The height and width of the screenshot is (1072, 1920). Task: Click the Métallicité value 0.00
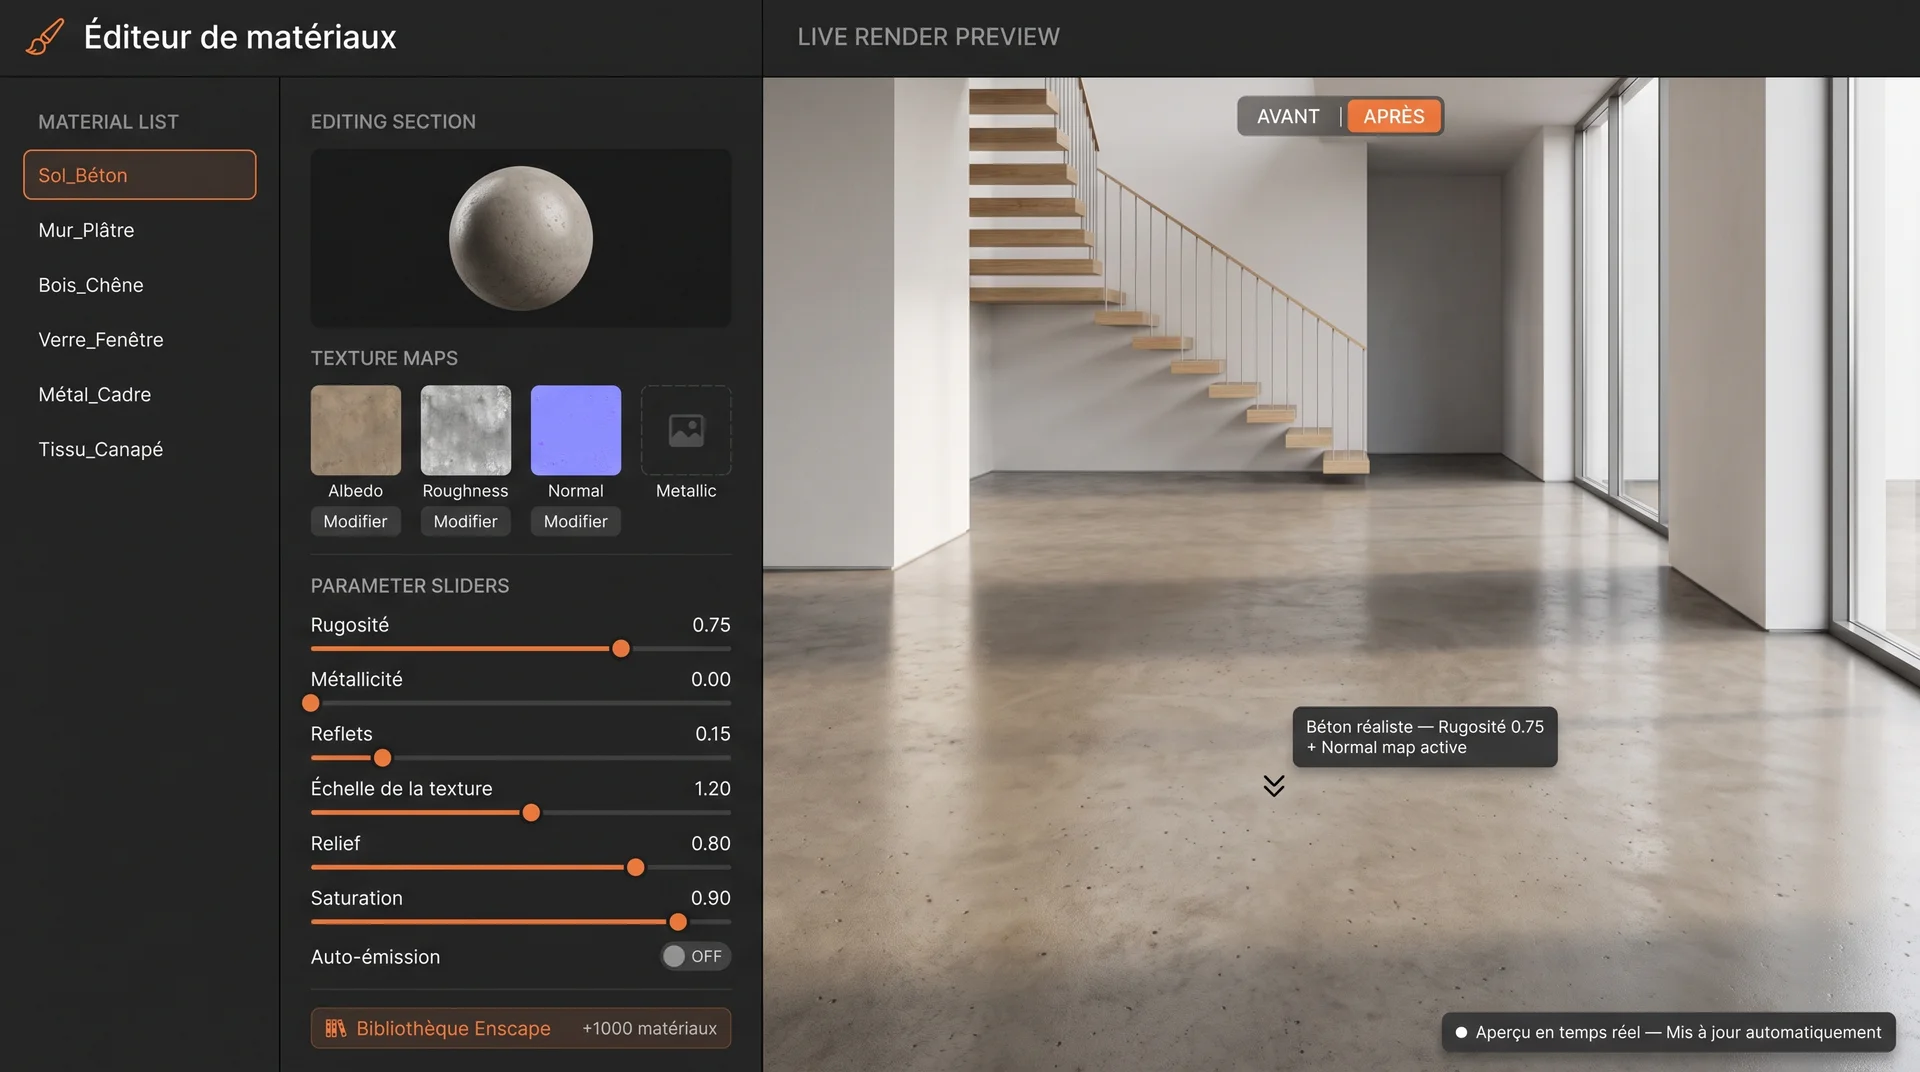[x=711, y=680]
